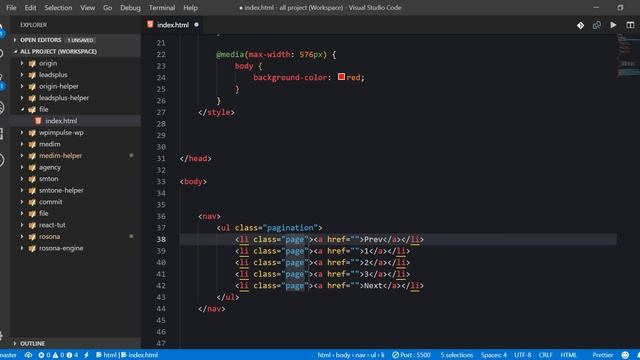Click the feedback smiley icon
Image resolution: width=640 pixels, height=360 pixels.
[x=625, y=355]
